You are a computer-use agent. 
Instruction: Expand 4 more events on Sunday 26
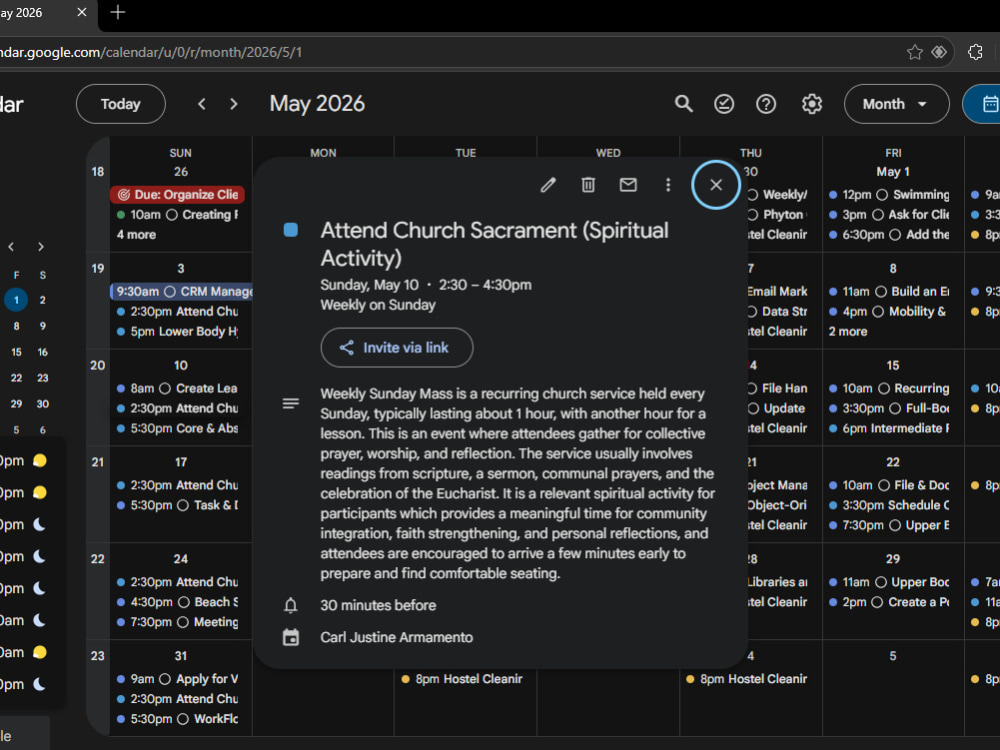point(136,235)
